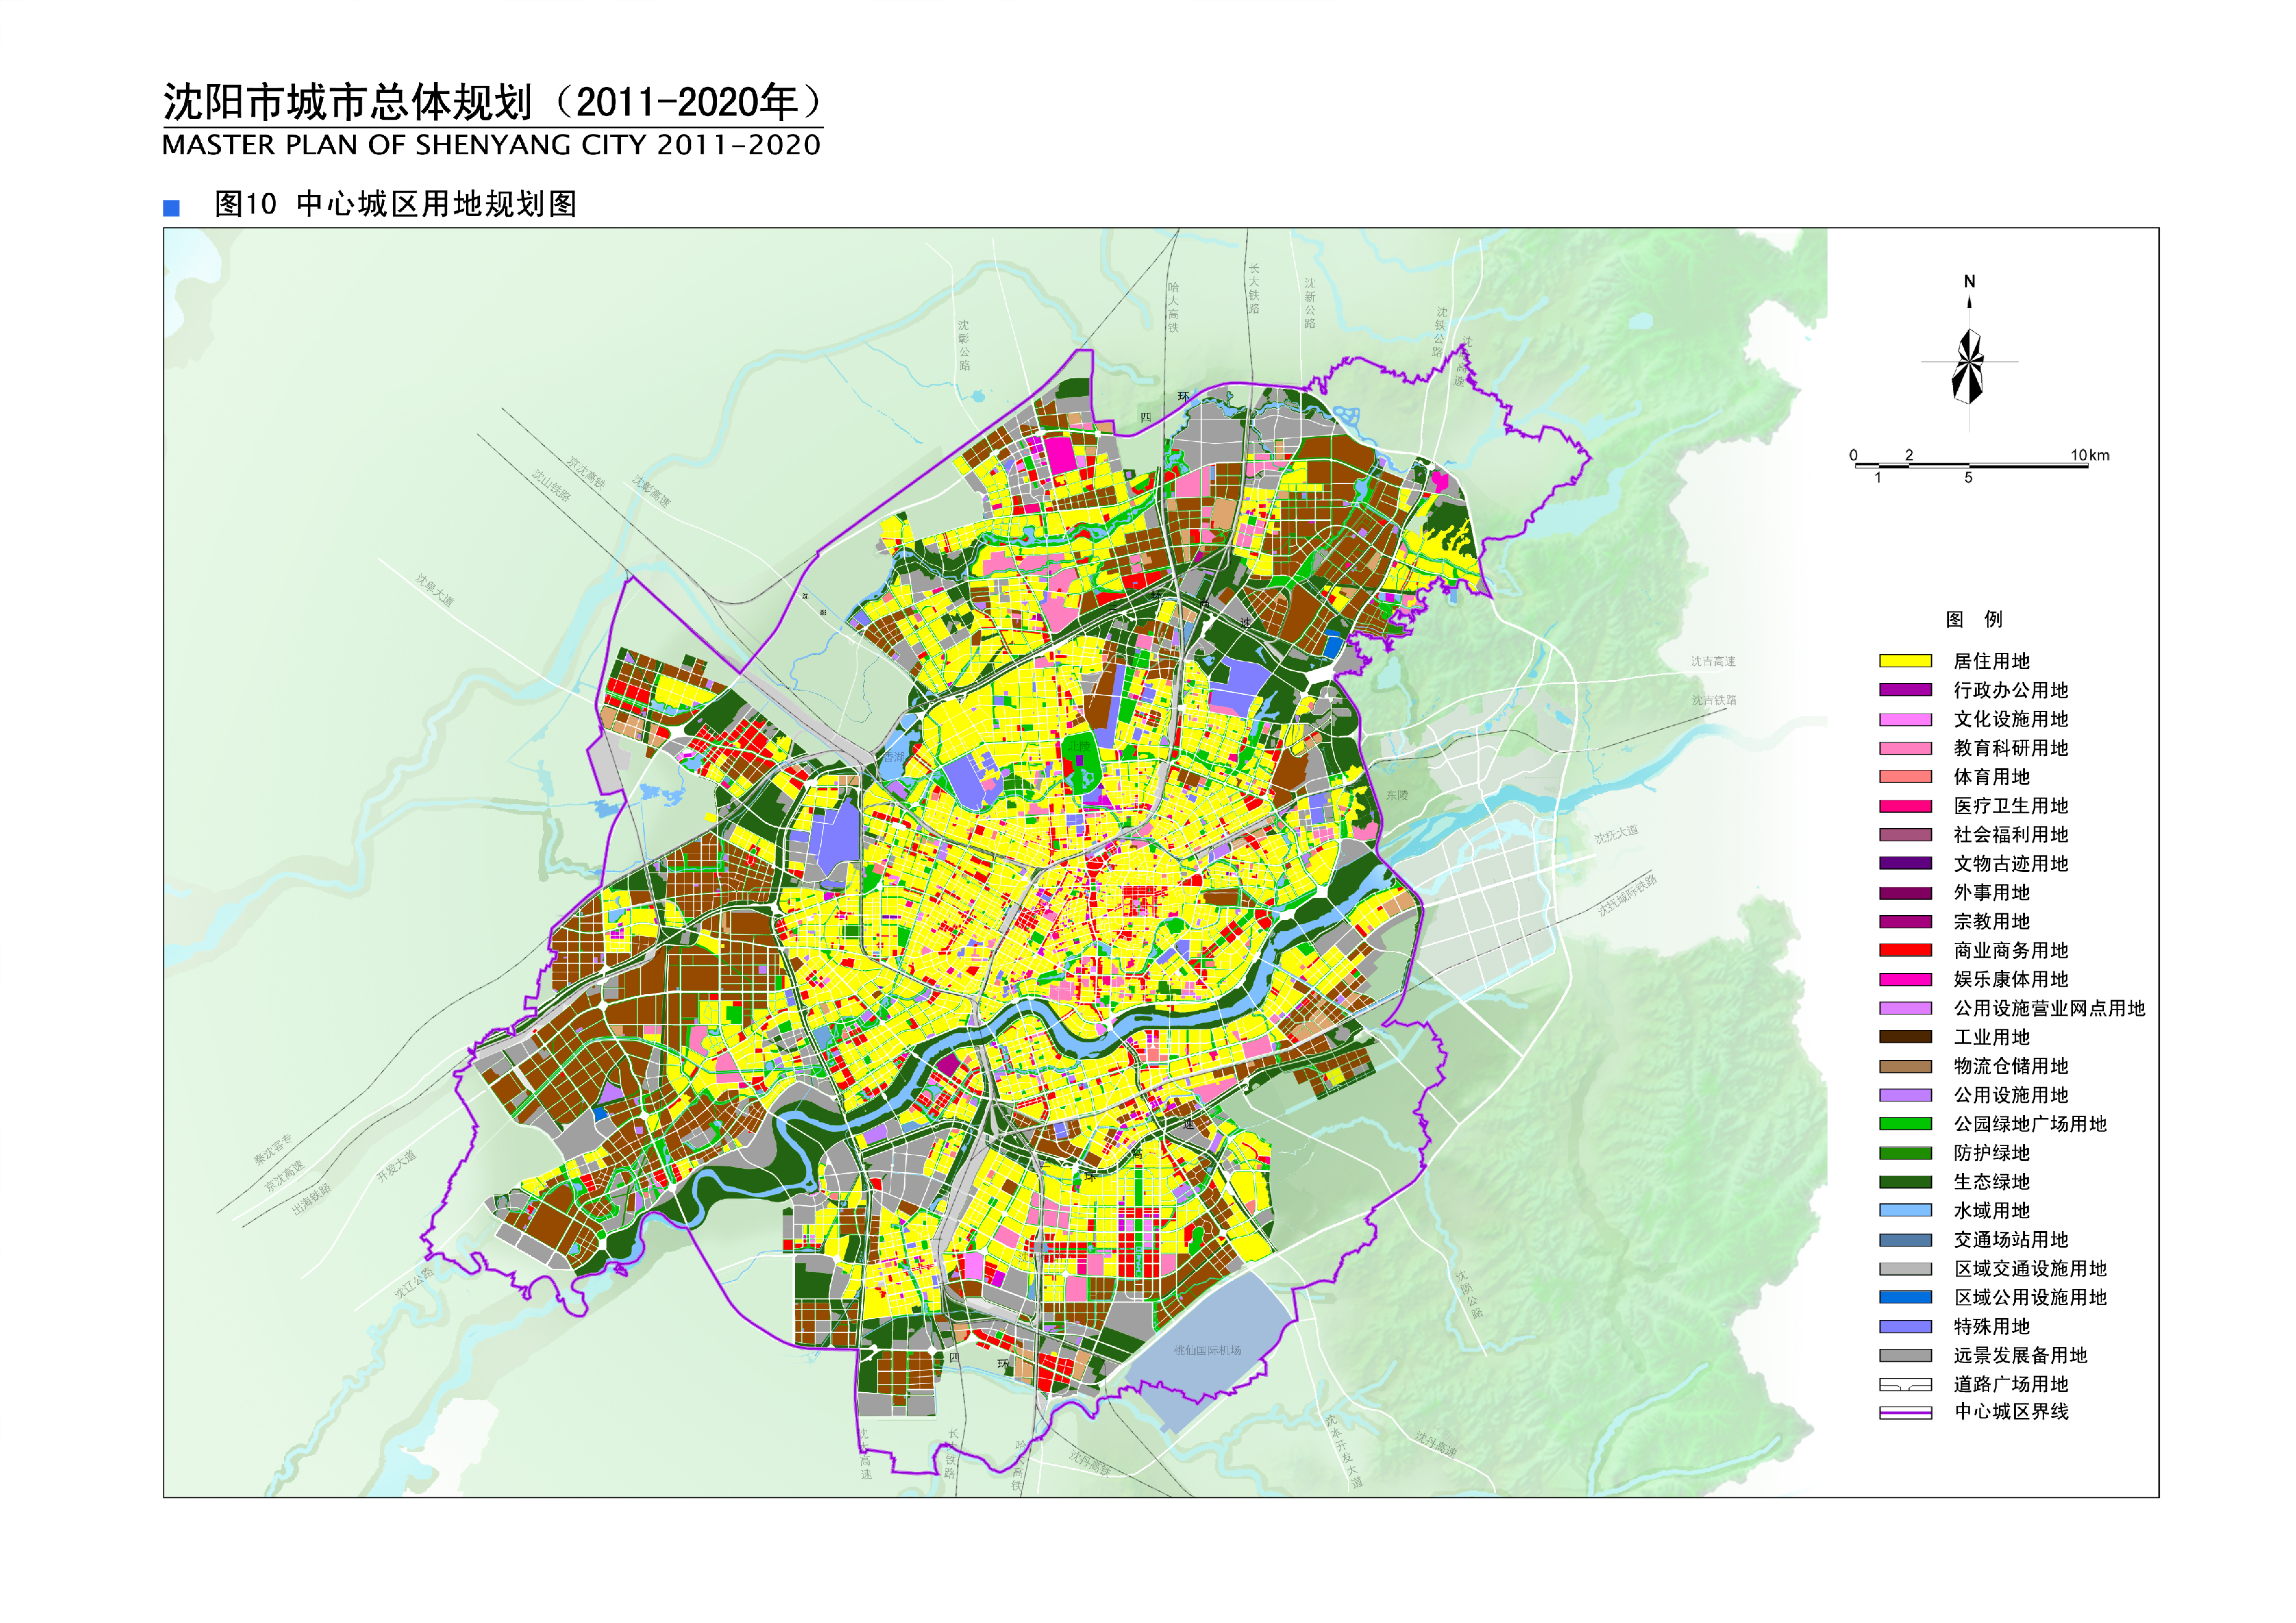Click the 娱乐康体用地 legend label
The height and width of the screenshot is (1623, 2296).
coord(2011,979)
